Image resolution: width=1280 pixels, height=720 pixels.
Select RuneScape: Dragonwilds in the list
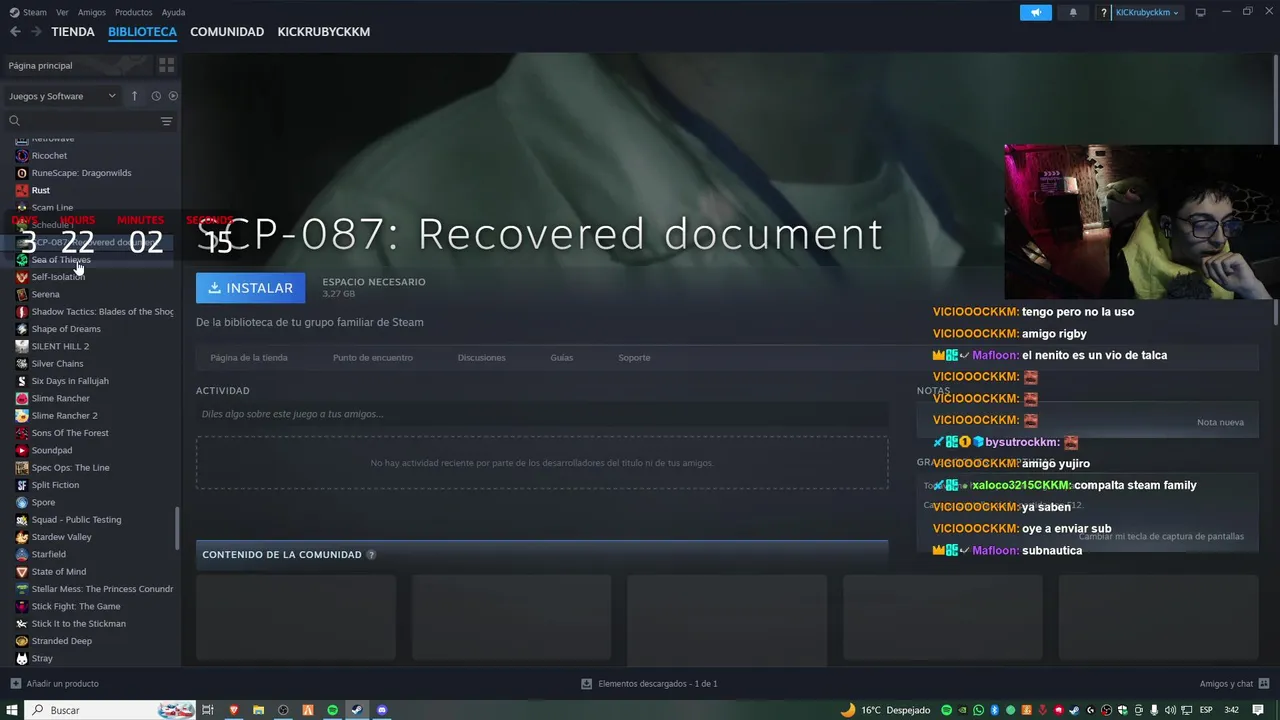pos(81,173)
